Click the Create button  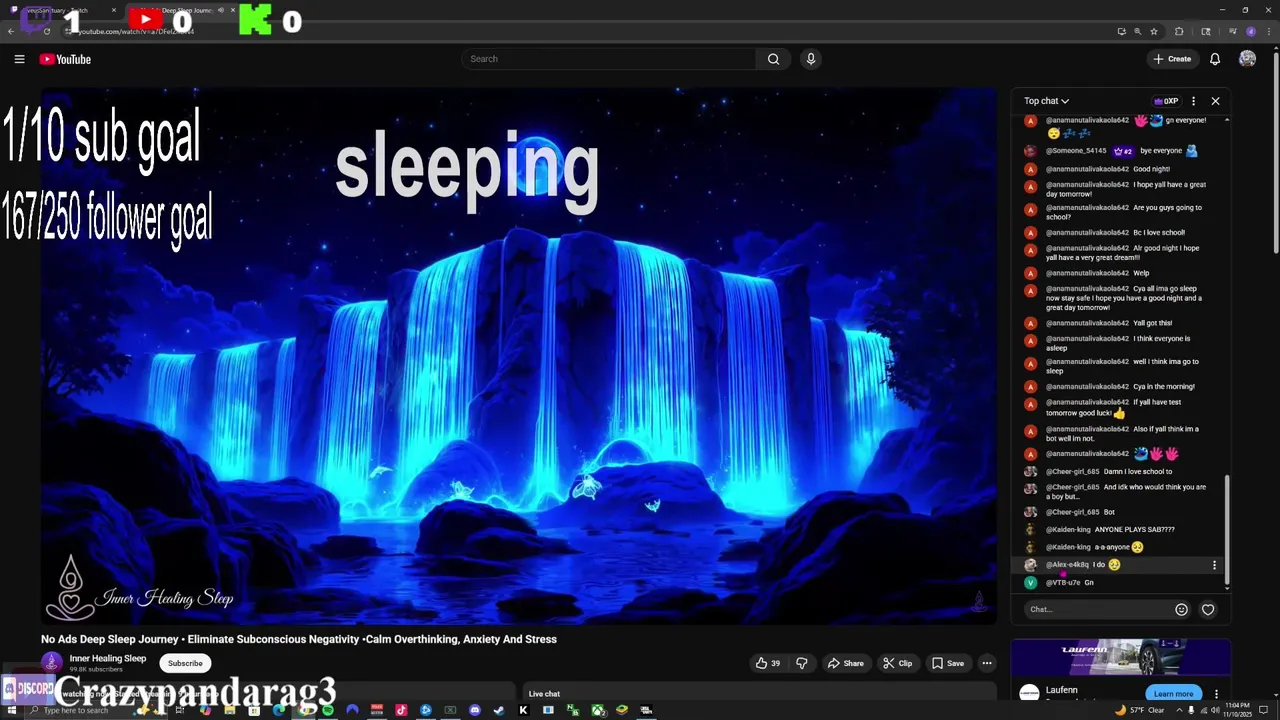[1172, 59]
